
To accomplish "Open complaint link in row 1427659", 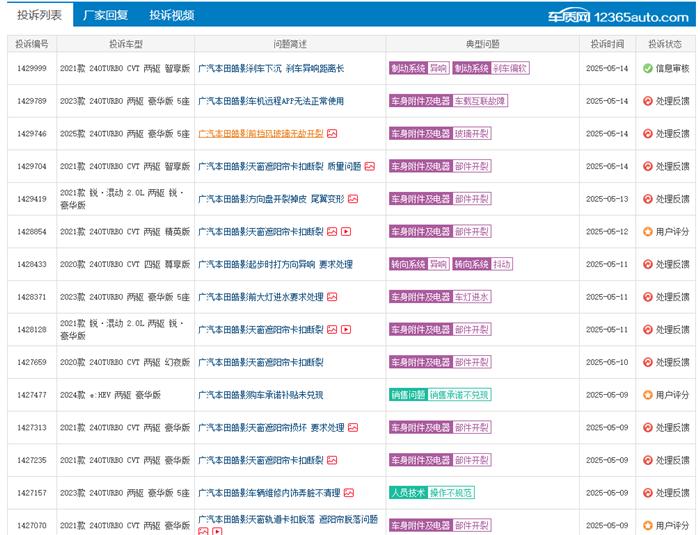I will (x=261, y=362).
